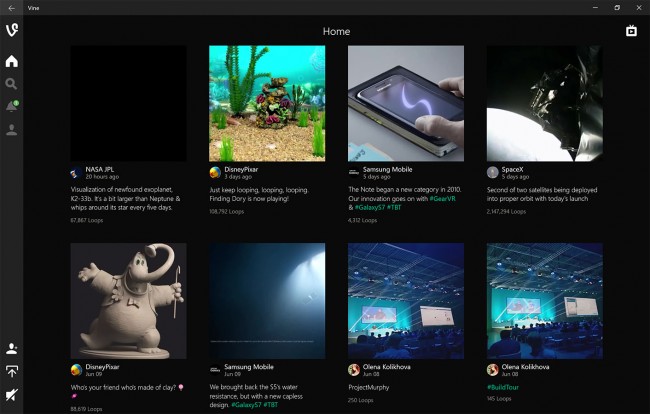The height and width of the screenshot is (414, 650).
Task: Click the Home page heading
Action: (x=336, y=31)
